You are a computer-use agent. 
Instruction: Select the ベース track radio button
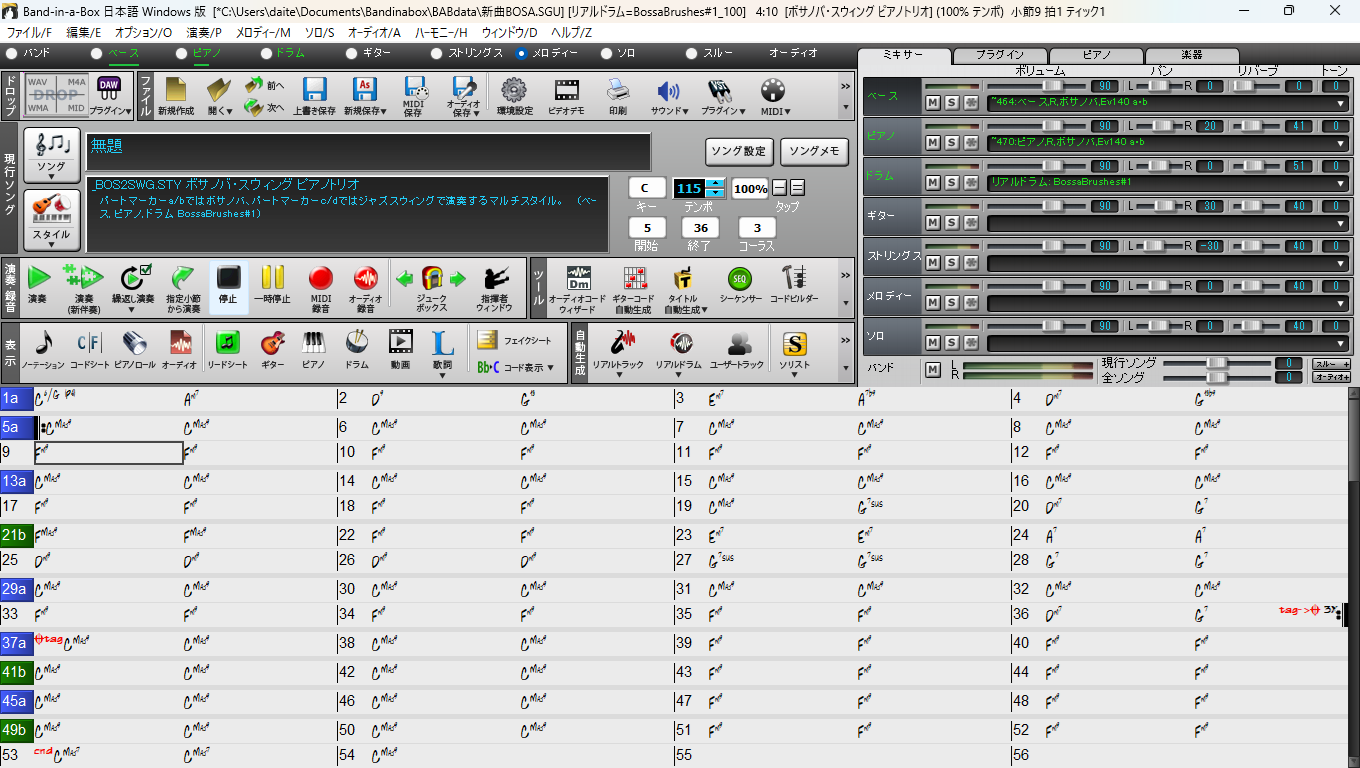coord(96,53)
